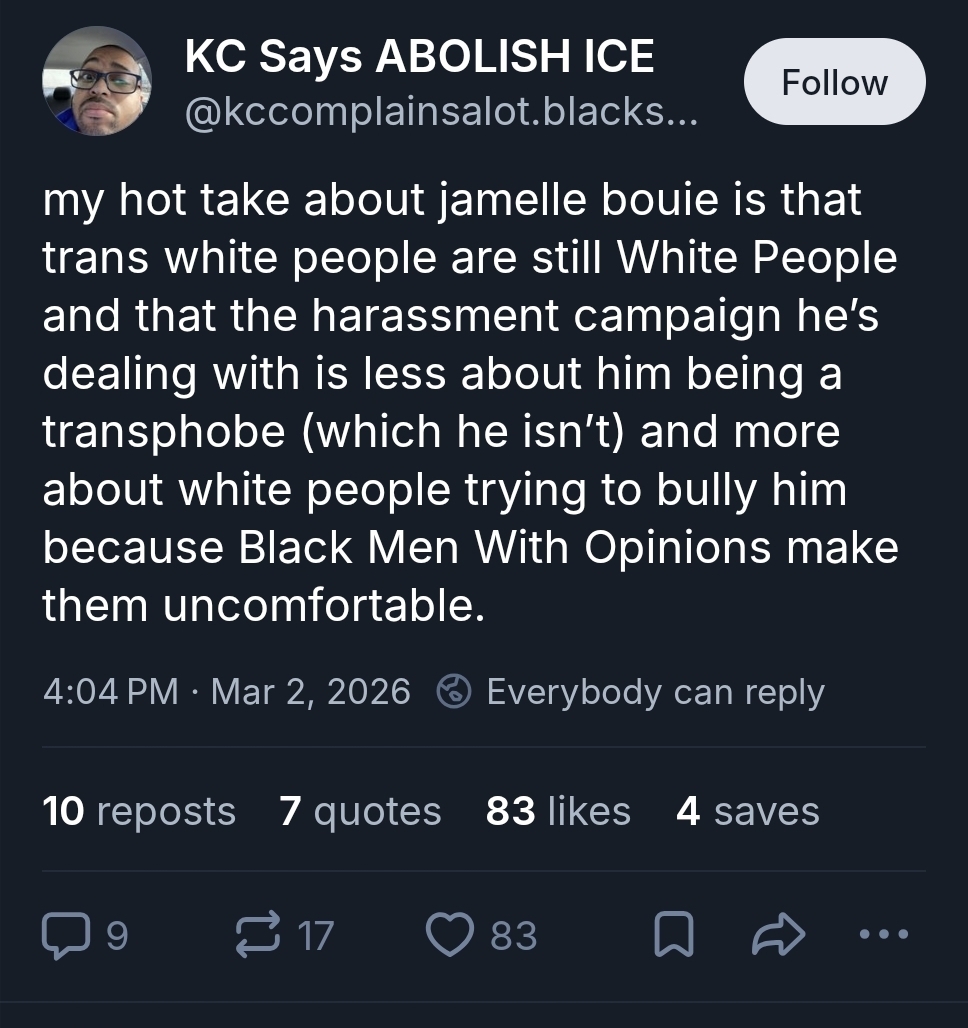Viewport: 968px width, 1028px height.
Task: Click the post body text
Action: click(x=470, y=403)
